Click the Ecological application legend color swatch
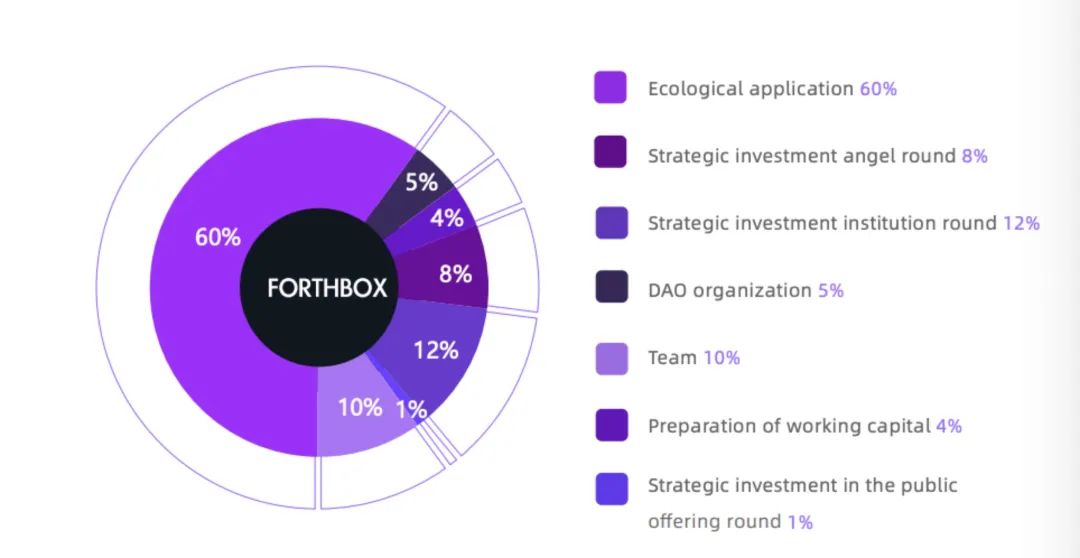This screenshot has width=1080, height=558. coord(610,87)
